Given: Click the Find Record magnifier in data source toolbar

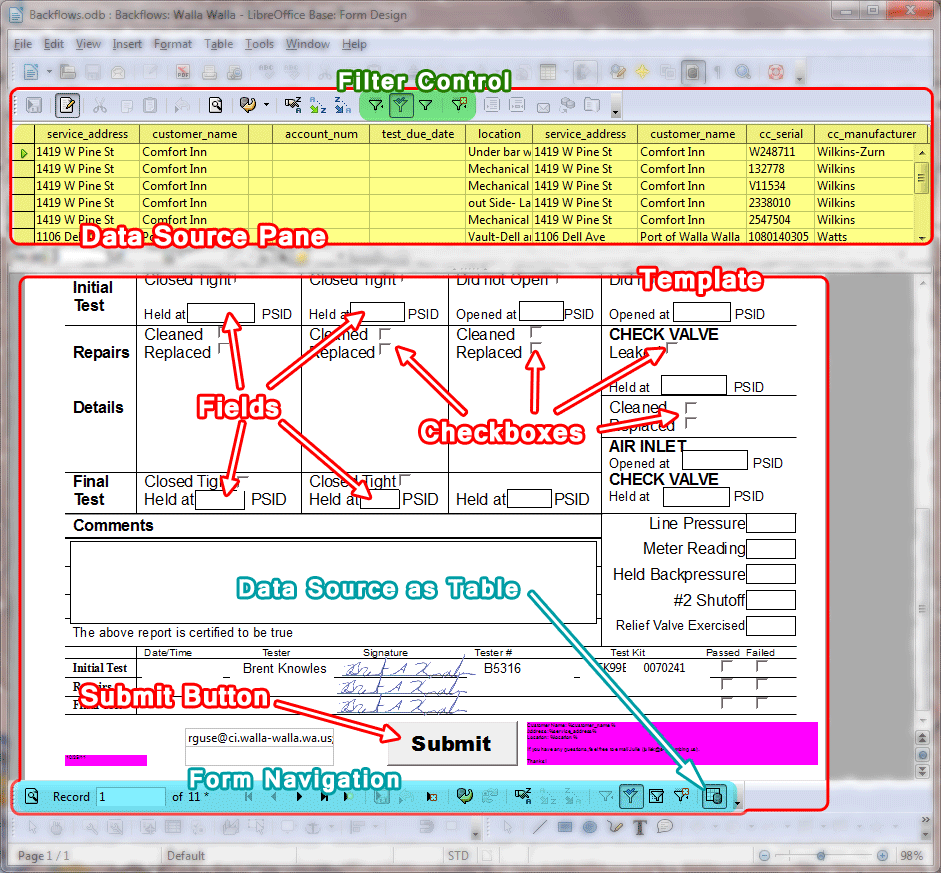Looking at the screenshot, I should (215, 105).
